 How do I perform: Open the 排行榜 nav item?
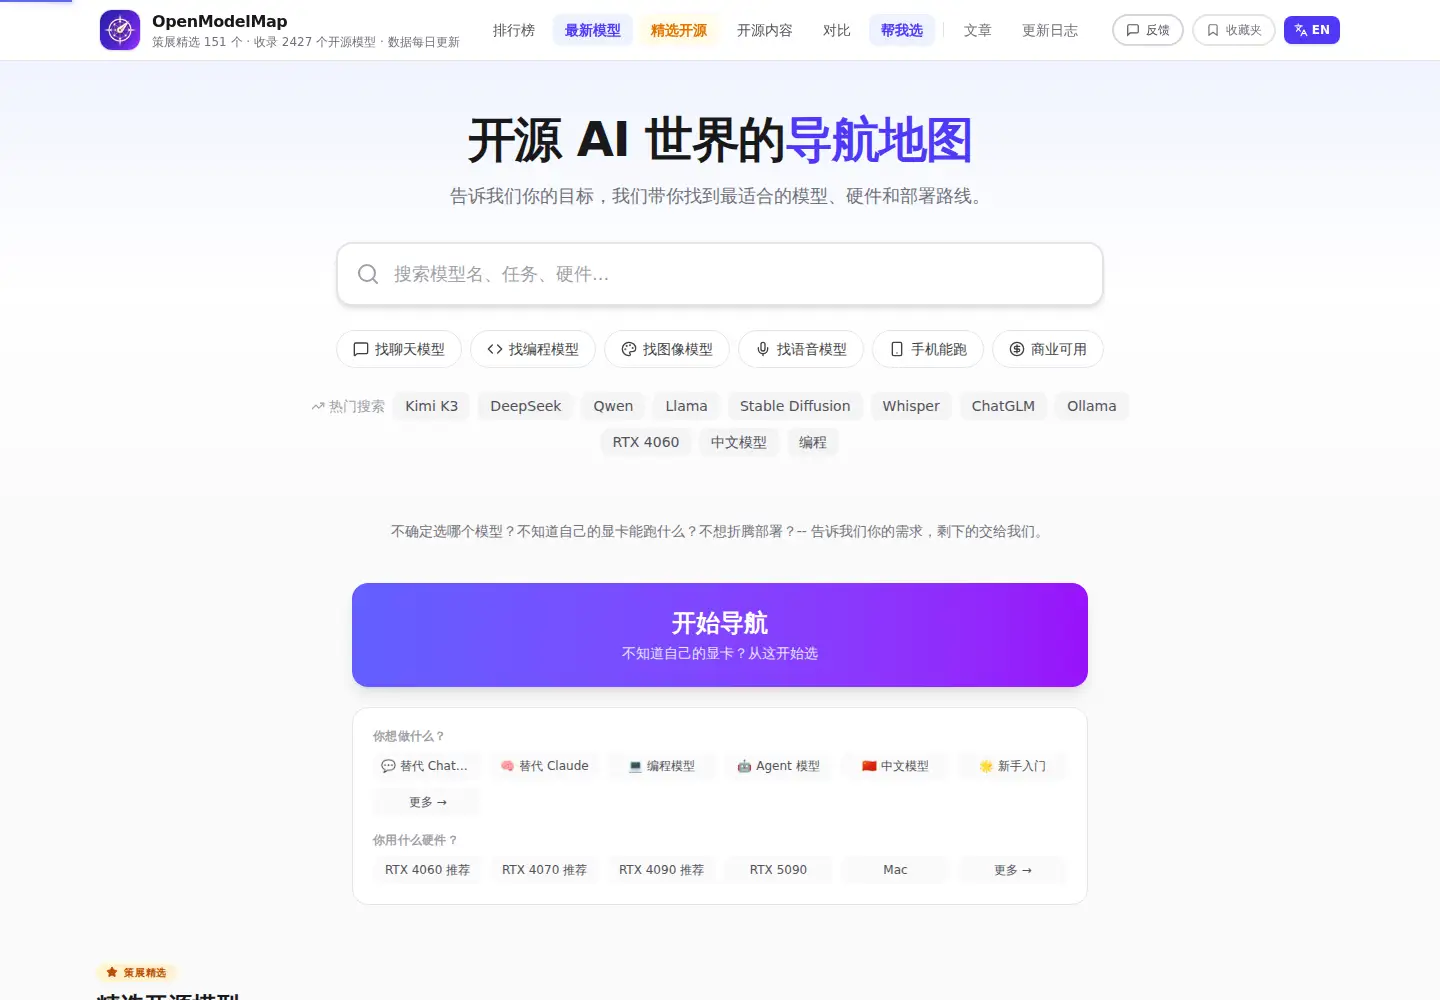(x=514, y=30)
